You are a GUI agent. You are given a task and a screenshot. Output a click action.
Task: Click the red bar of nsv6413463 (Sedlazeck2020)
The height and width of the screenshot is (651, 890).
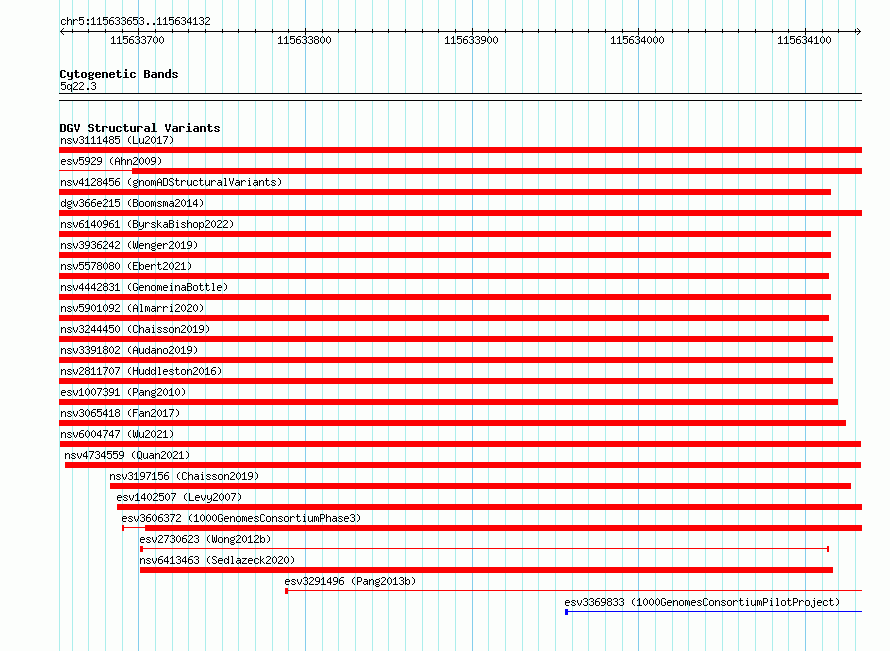click(486, 570)
